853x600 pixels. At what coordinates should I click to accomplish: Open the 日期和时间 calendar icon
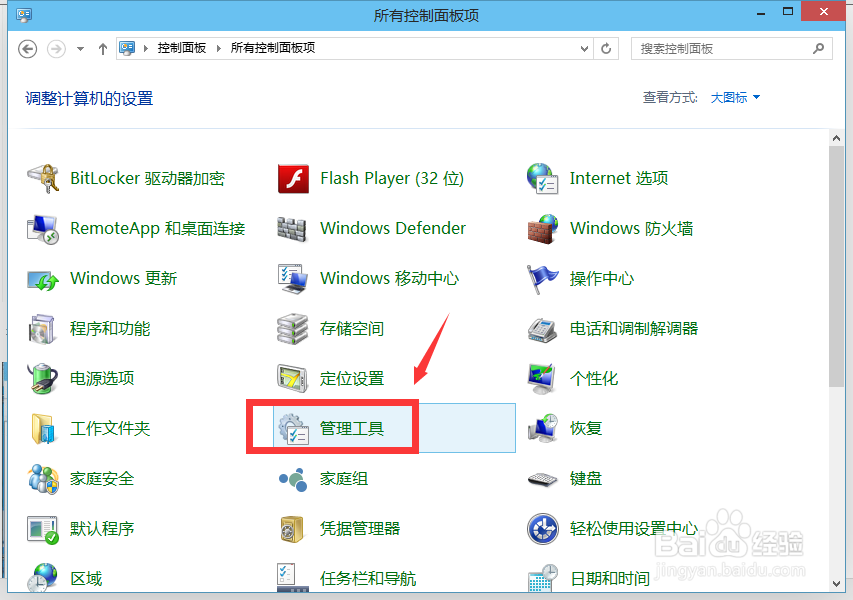click(x=543, y=578)
